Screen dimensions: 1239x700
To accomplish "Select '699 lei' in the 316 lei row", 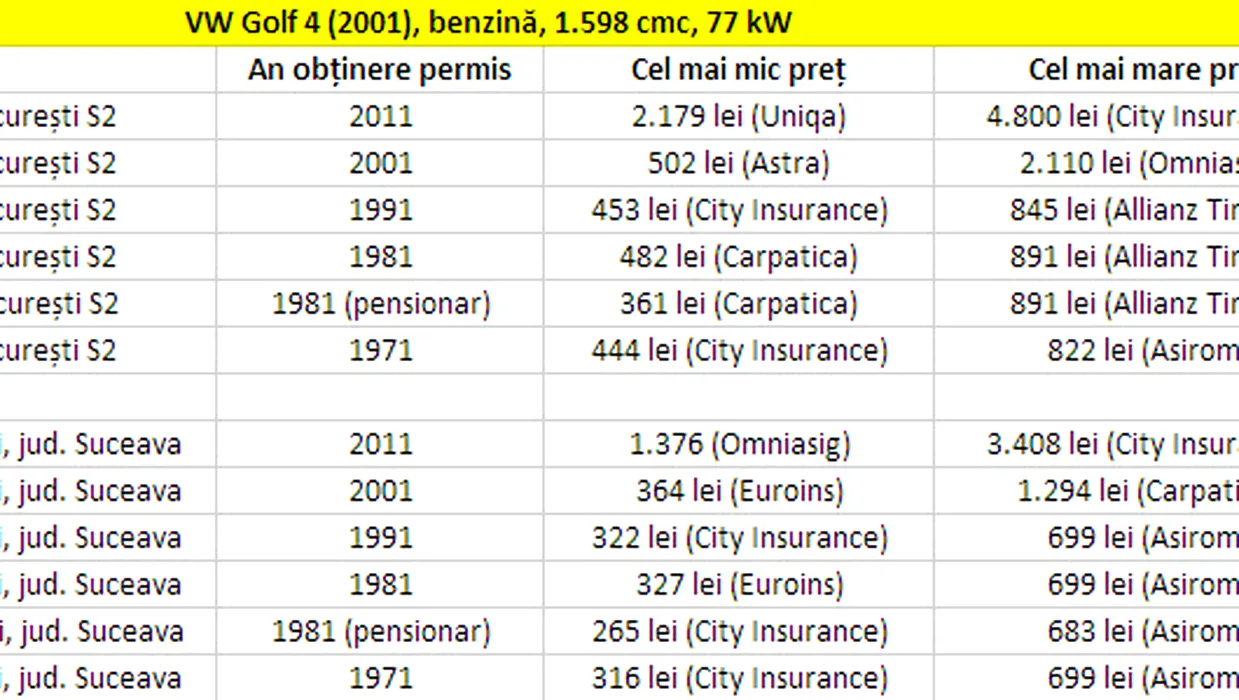I will point(1087,679).
